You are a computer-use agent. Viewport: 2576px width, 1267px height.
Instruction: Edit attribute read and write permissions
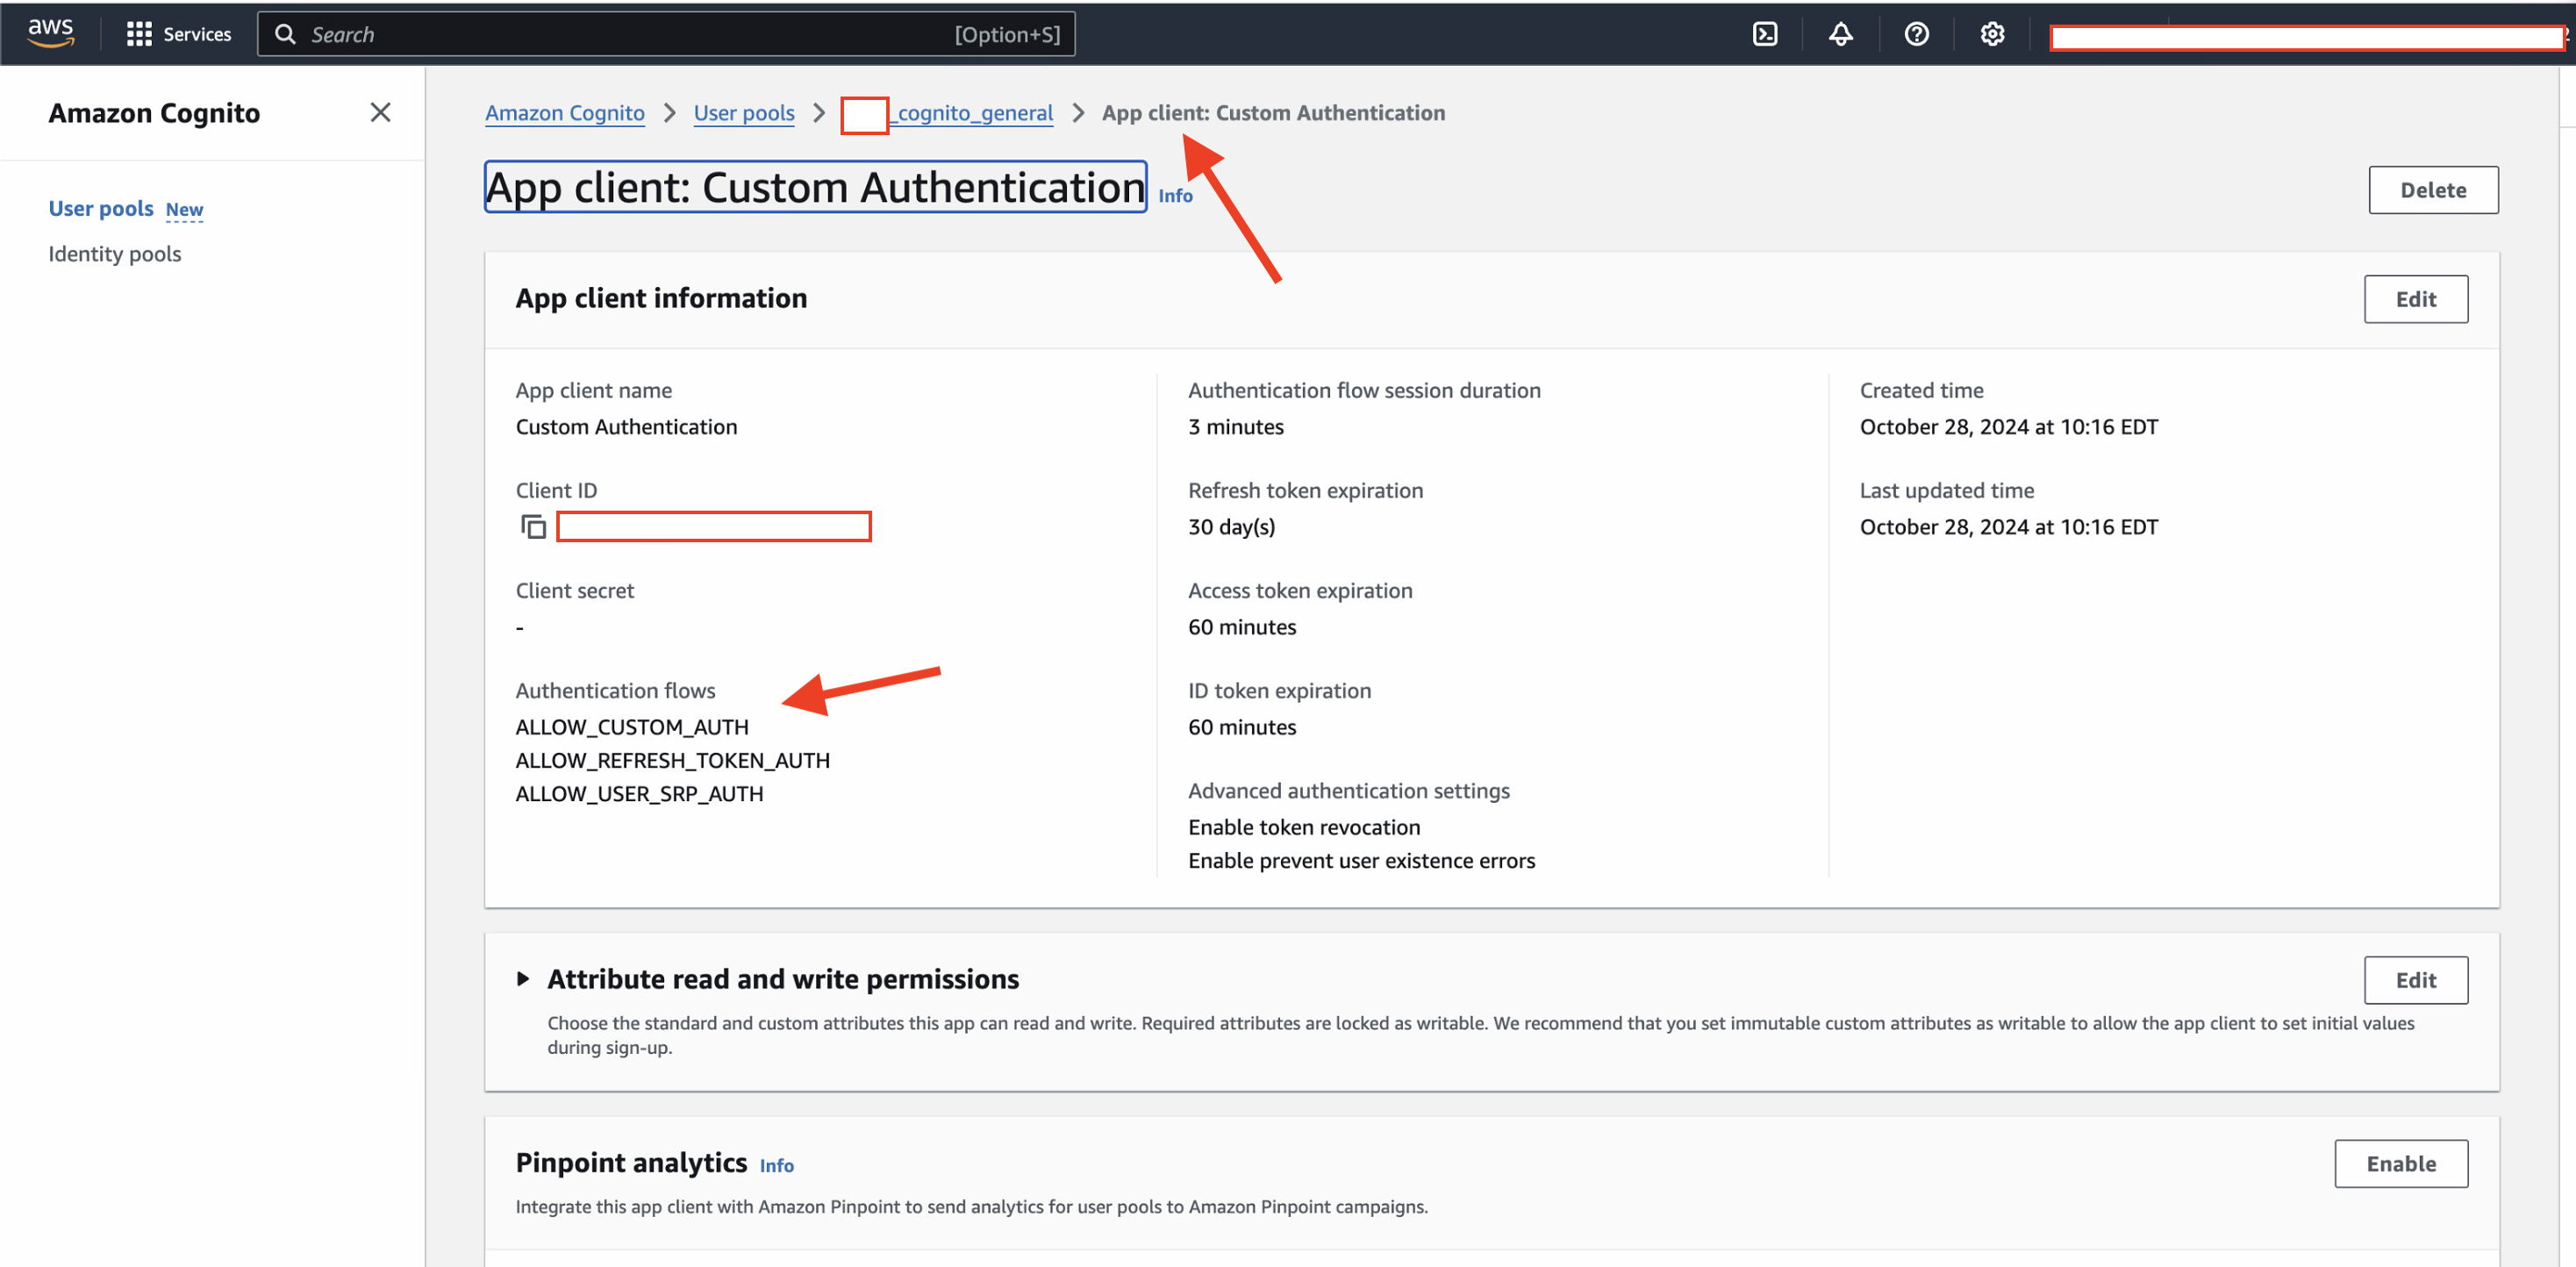[2415, 980]
